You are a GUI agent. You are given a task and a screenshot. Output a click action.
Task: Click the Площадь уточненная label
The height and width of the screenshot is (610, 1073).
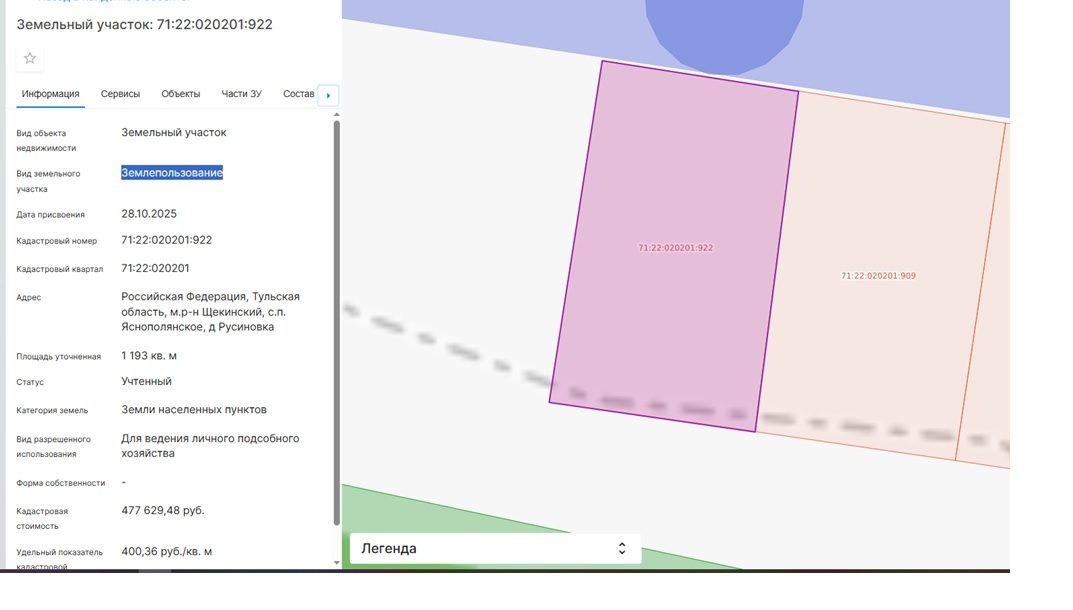tap(59, 357)
